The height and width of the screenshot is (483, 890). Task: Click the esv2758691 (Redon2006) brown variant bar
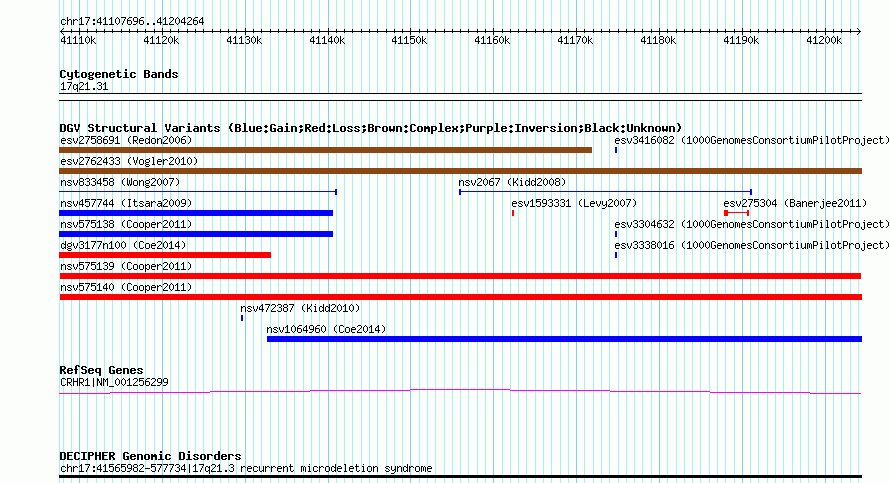click(x=325, y=150)
